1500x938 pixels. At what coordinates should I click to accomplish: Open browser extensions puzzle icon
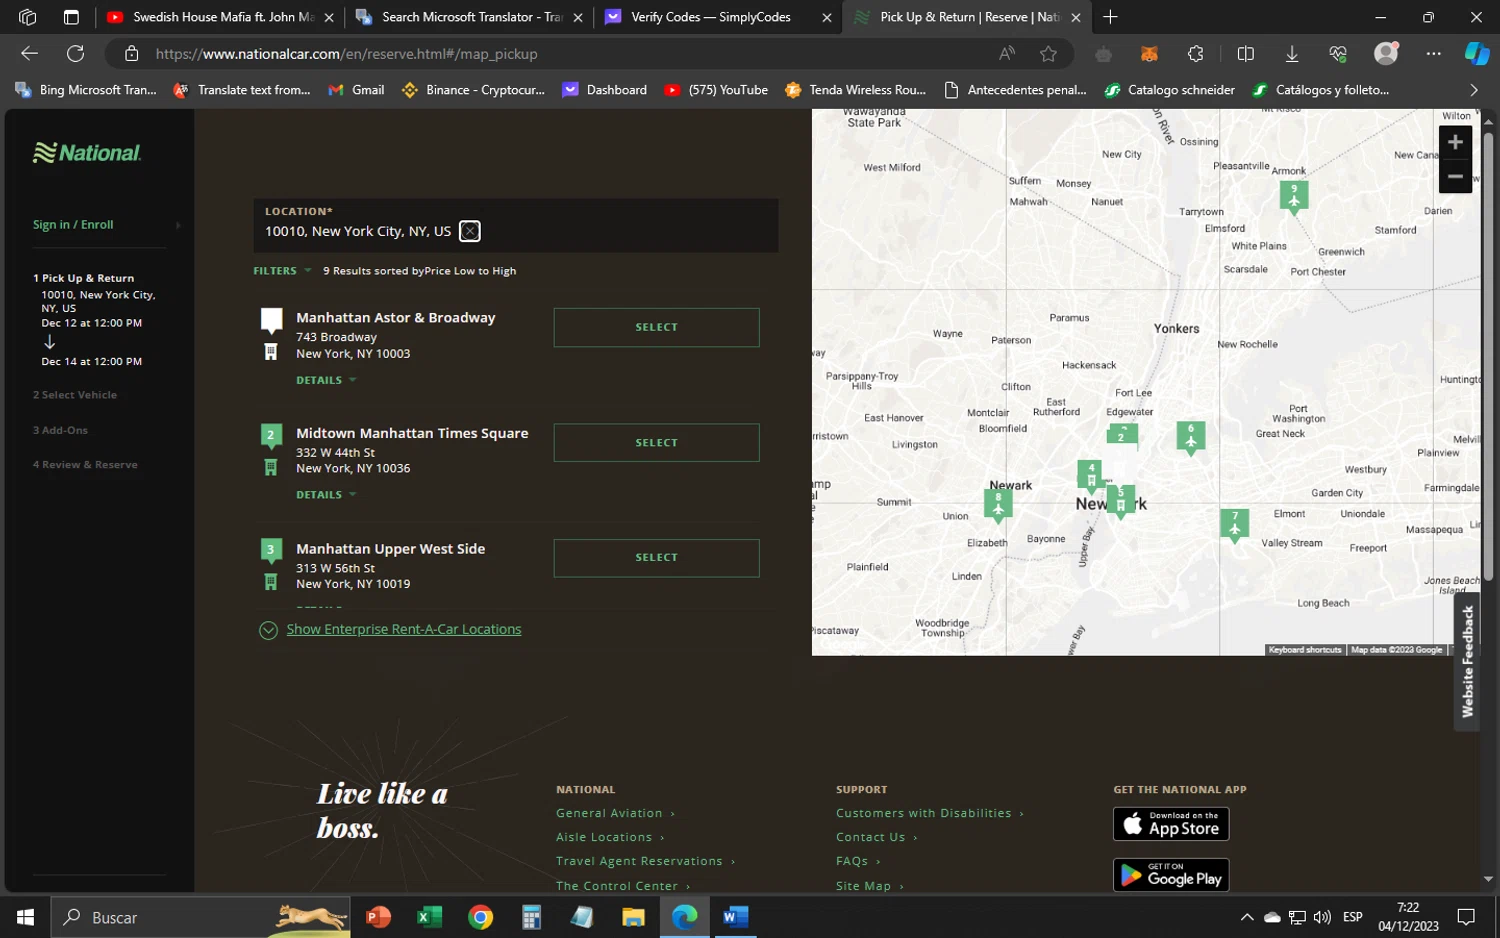pos(1195,54)
